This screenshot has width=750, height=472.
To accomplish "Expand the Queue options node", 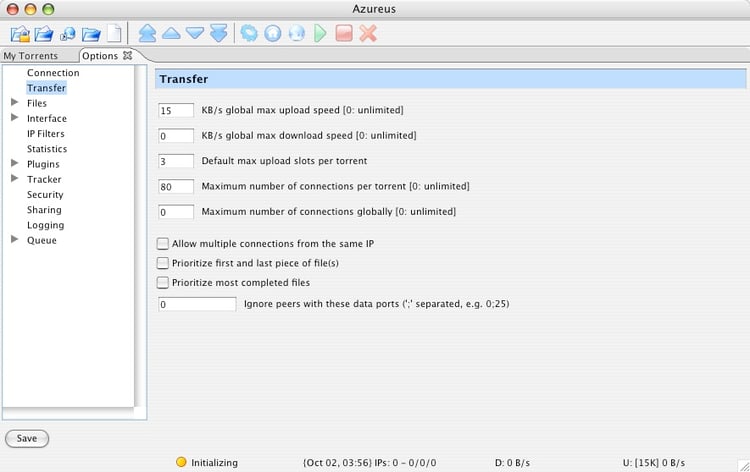I will coord(15,239).
